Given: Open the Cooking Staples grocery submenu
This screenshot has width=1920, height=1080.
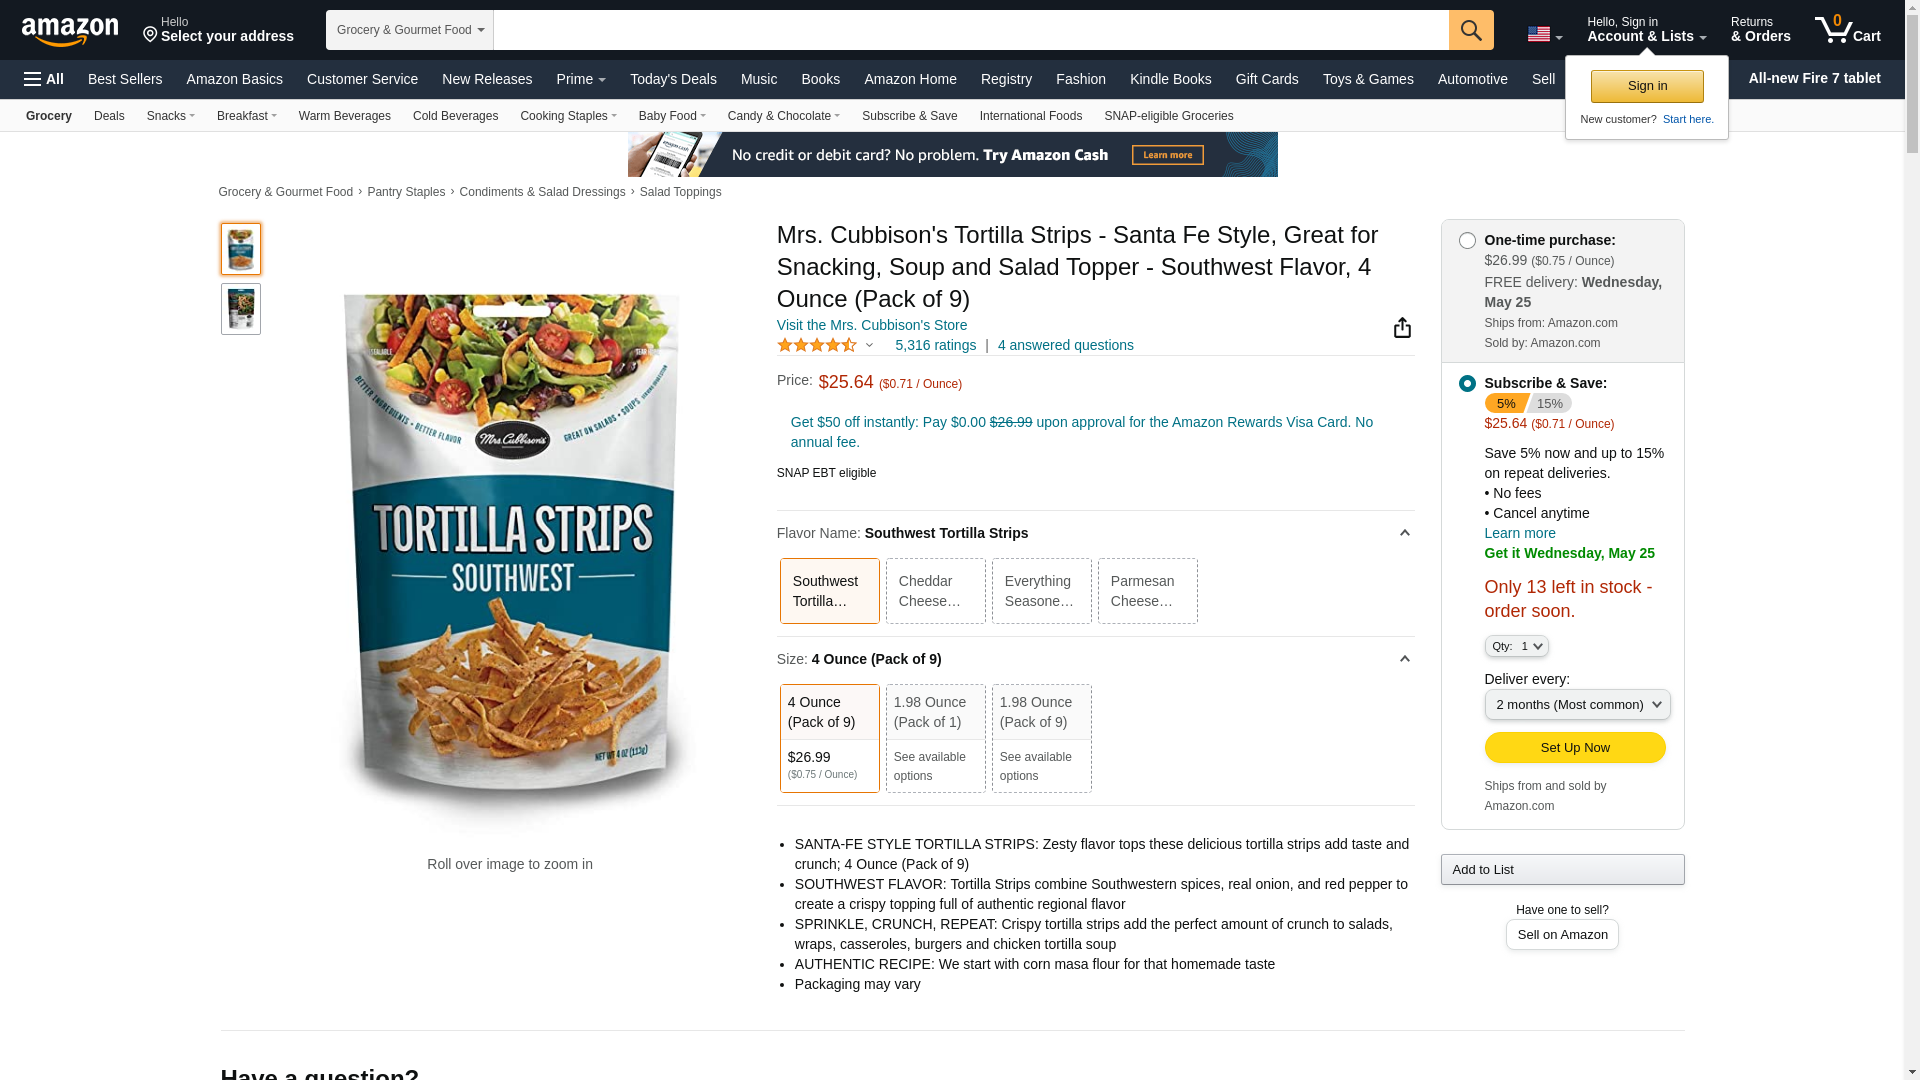Looking at the screenshot, I should coord(568,116).
